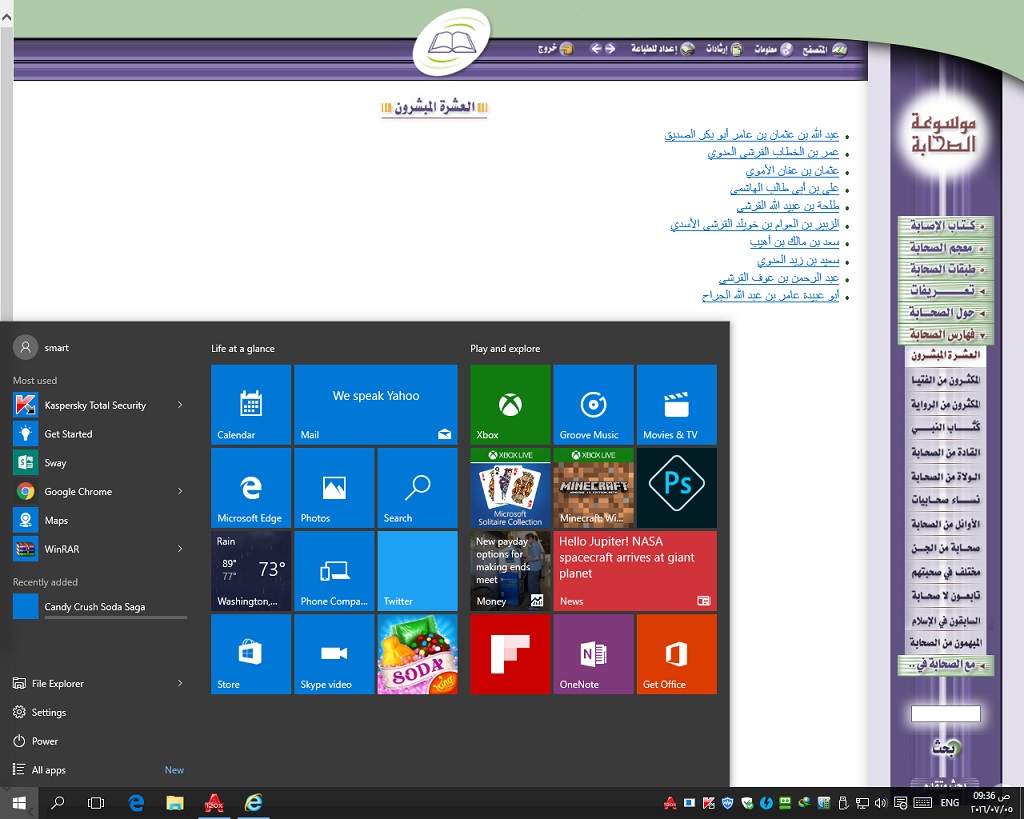Click the touch keyboard tray icon
This screenshot has width=1024, height=819.
pos(923,803)
